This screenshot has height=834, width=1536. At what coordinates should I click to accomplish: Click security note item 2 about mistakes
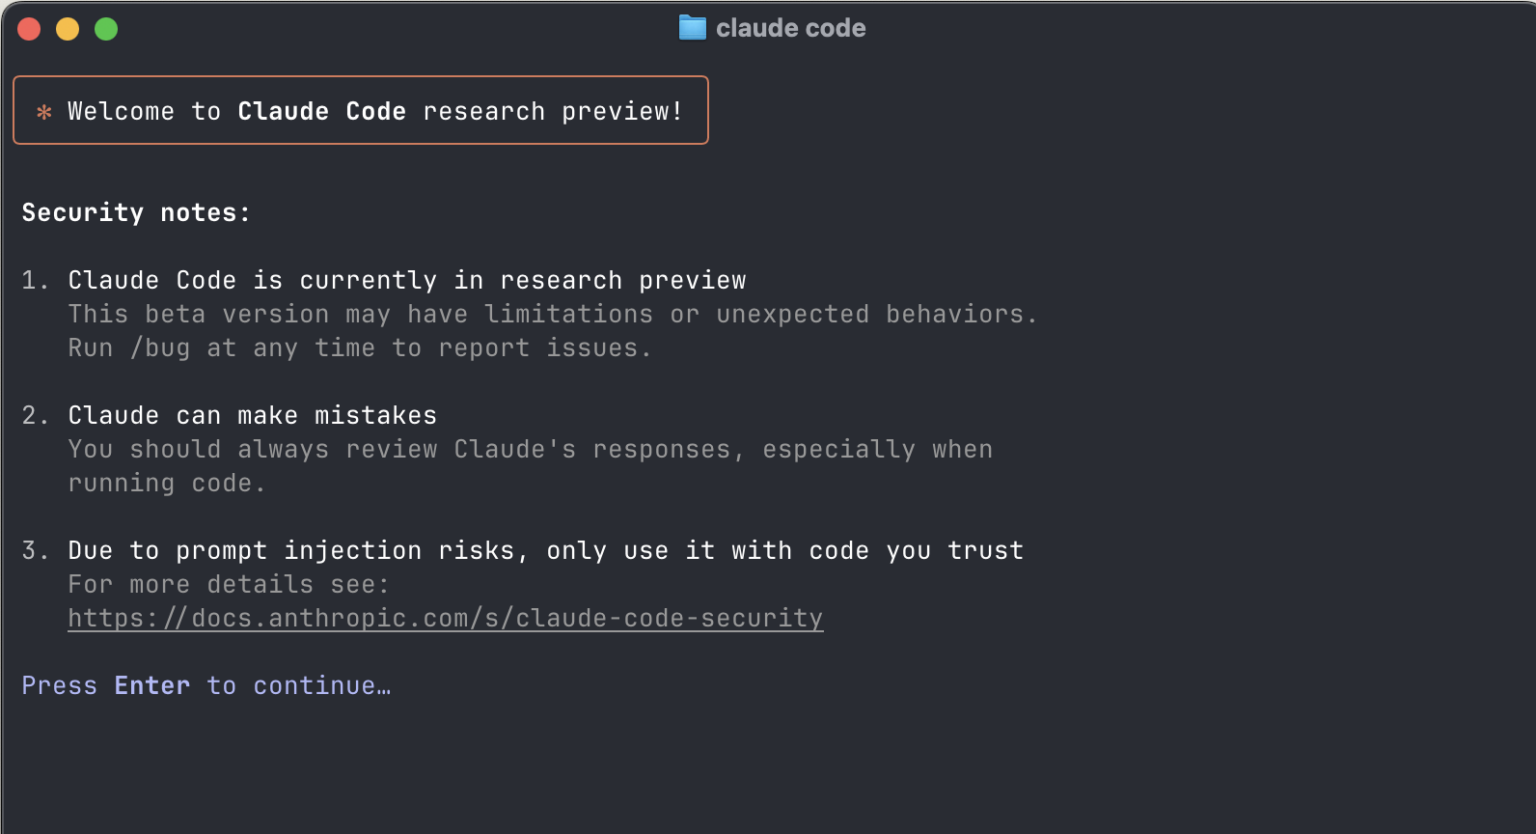coord(251,415)
